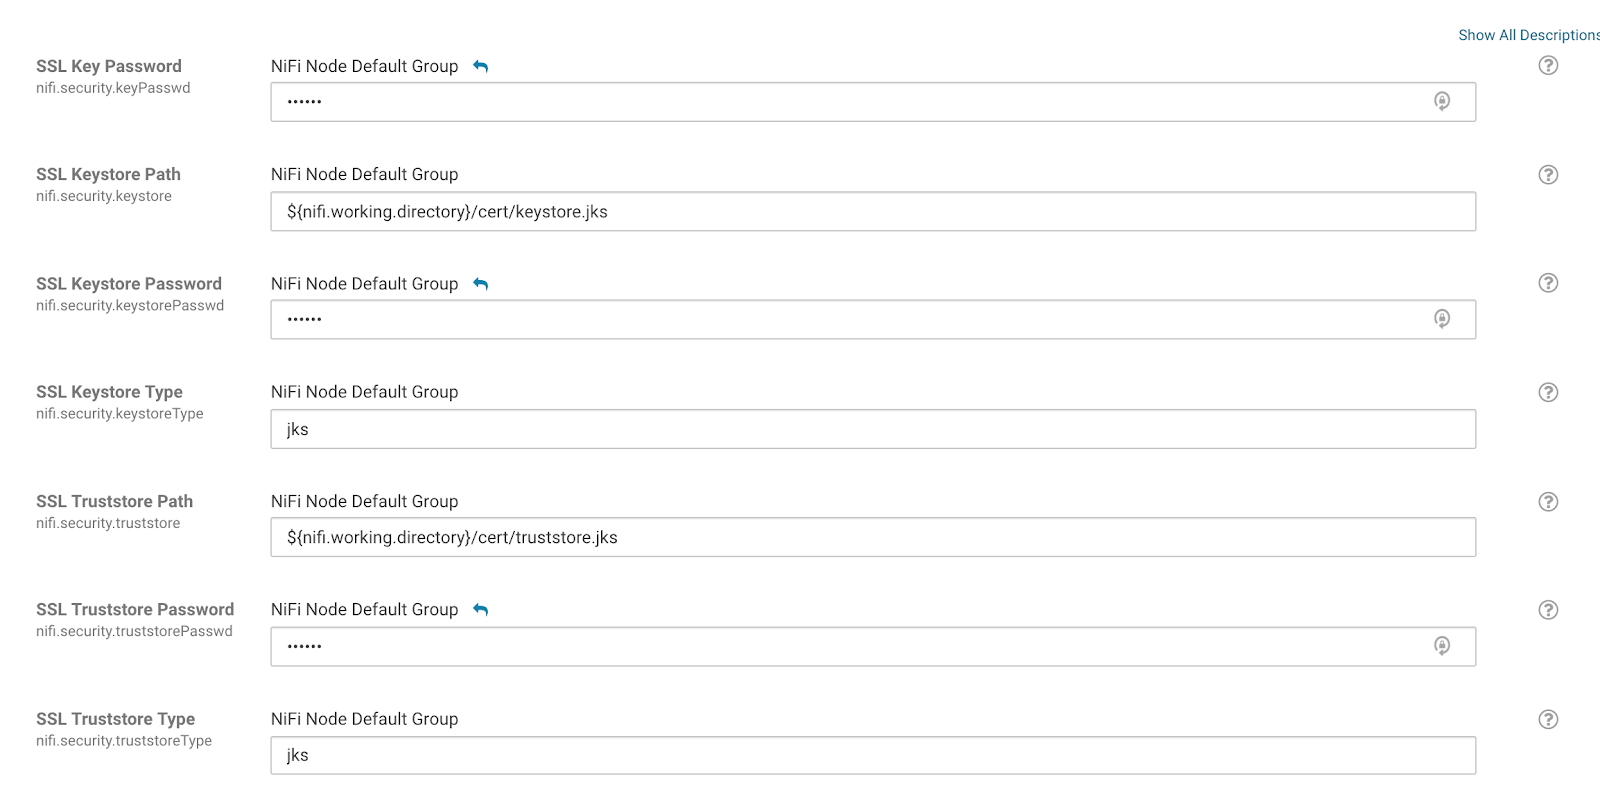Reset SSL Truststore Password with undo arrow
Screen dimensions: 1600x790
[481, 610]
